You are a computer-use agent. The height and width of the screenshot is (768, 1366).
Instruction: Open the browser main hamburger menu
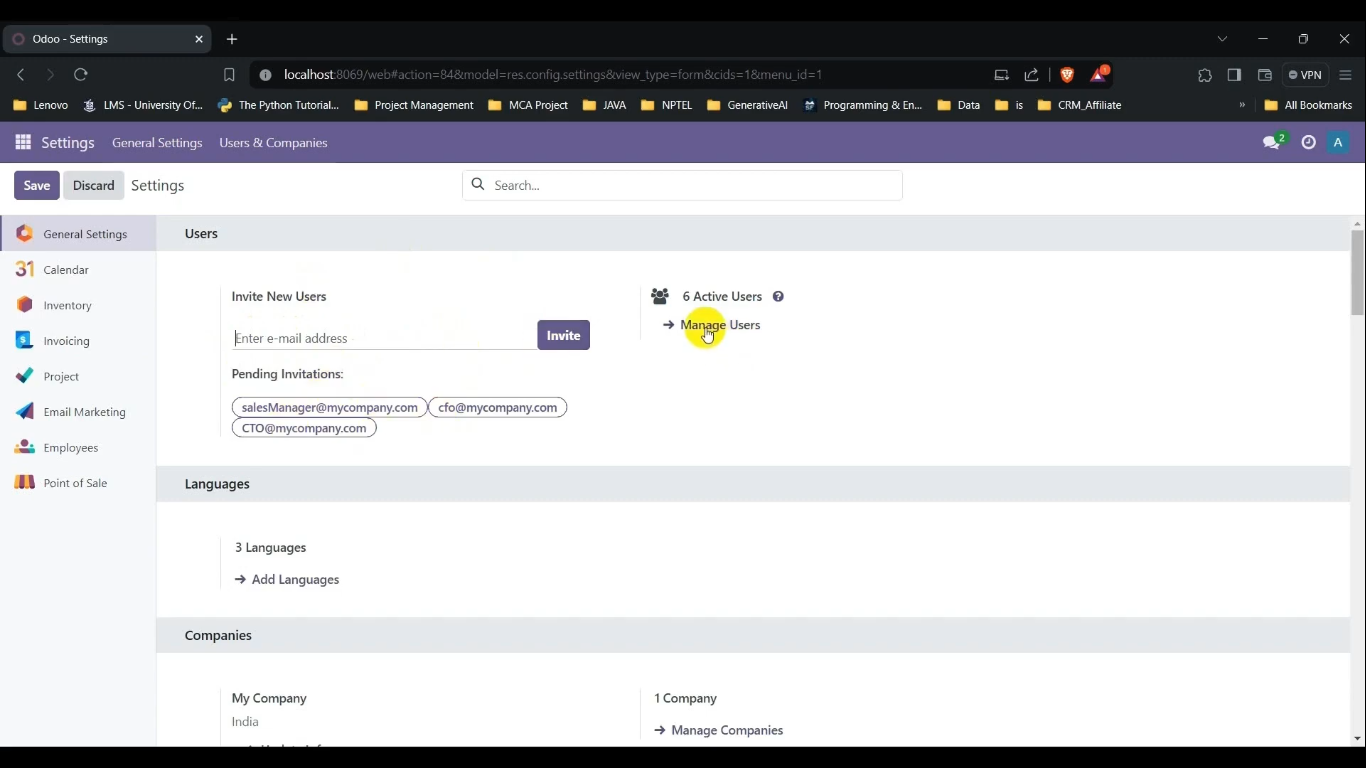[1345, 75]
